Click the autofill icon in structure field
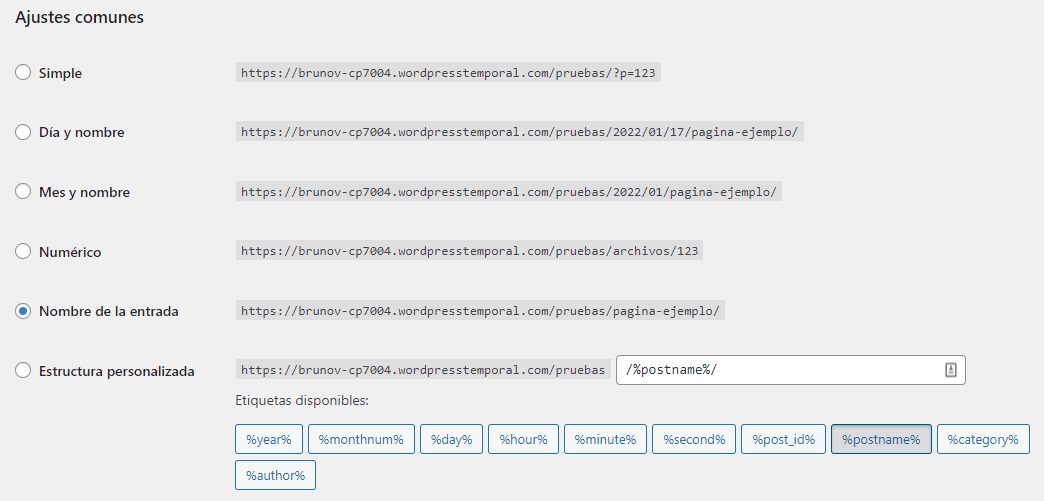Viewport: 1044px width, 501px height. [951, 370]
